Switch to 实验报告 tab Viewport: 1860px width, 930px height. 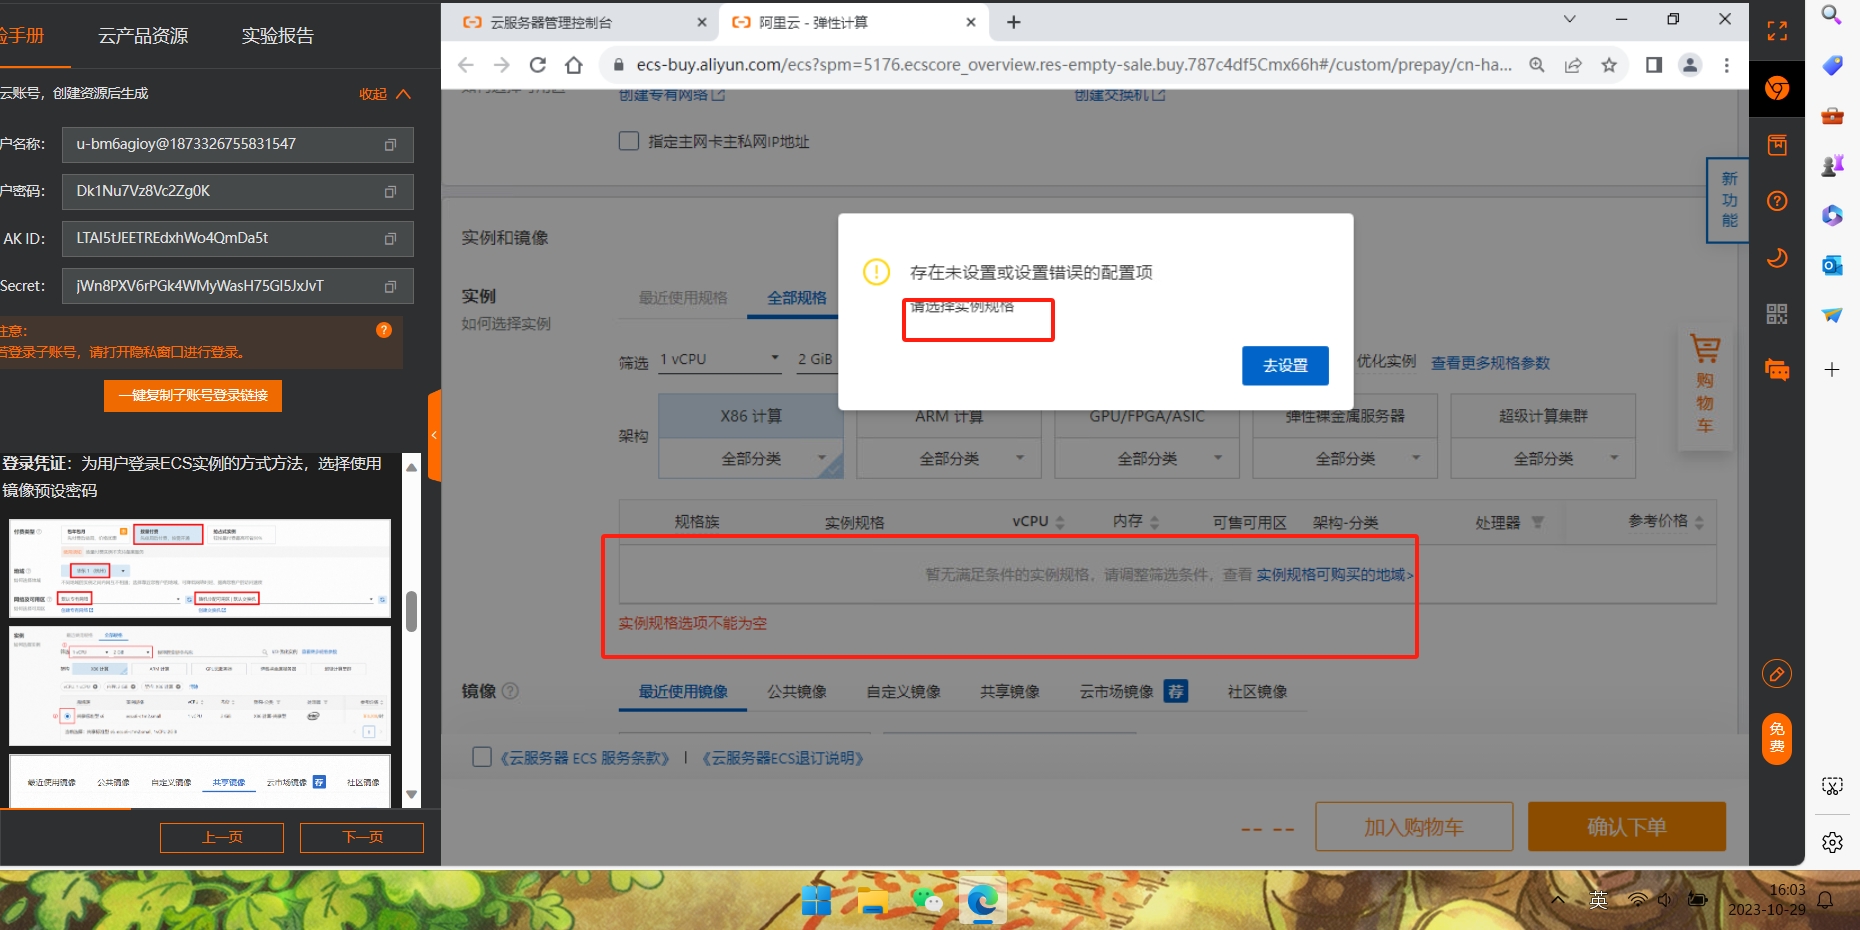click(277, 36)
